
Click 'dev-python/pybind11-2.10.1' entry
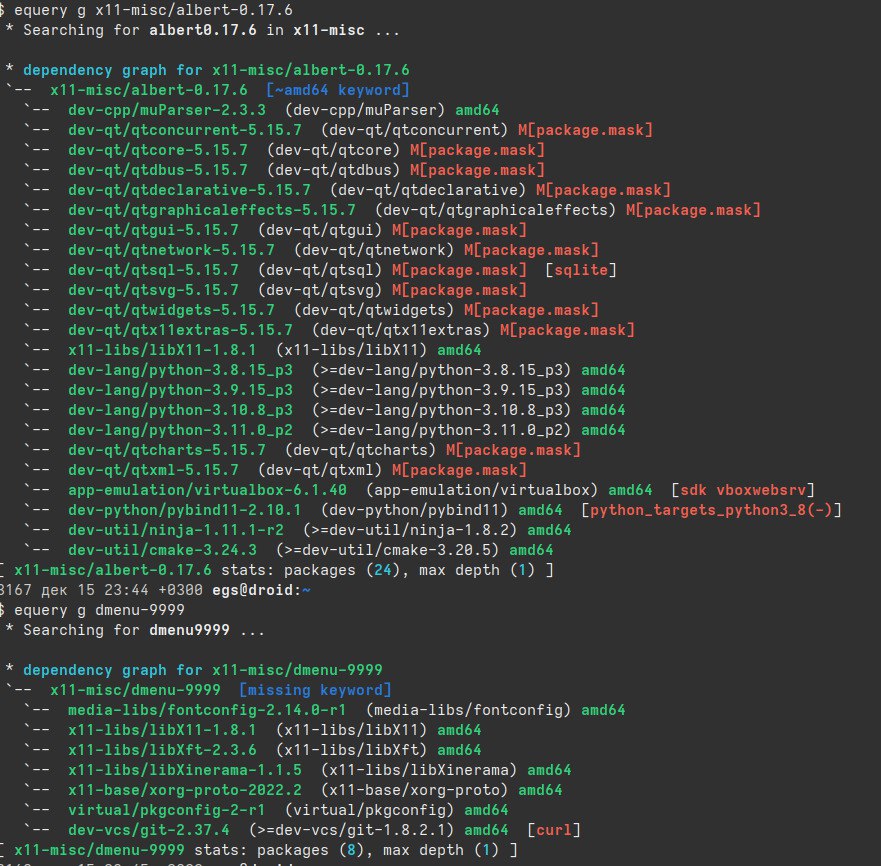[x=185, y=510]
